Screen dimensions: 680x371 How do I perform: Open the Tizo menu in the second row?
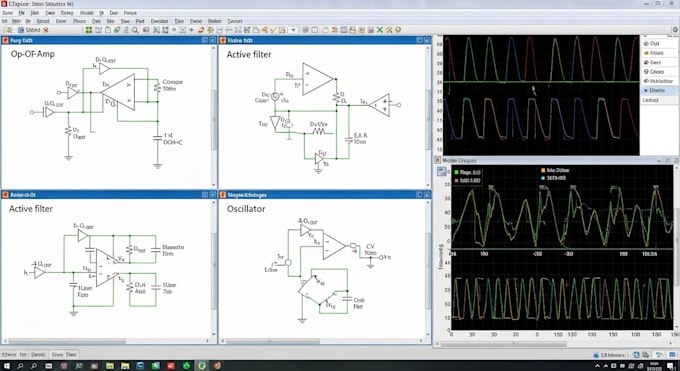(x=179, y=21)
